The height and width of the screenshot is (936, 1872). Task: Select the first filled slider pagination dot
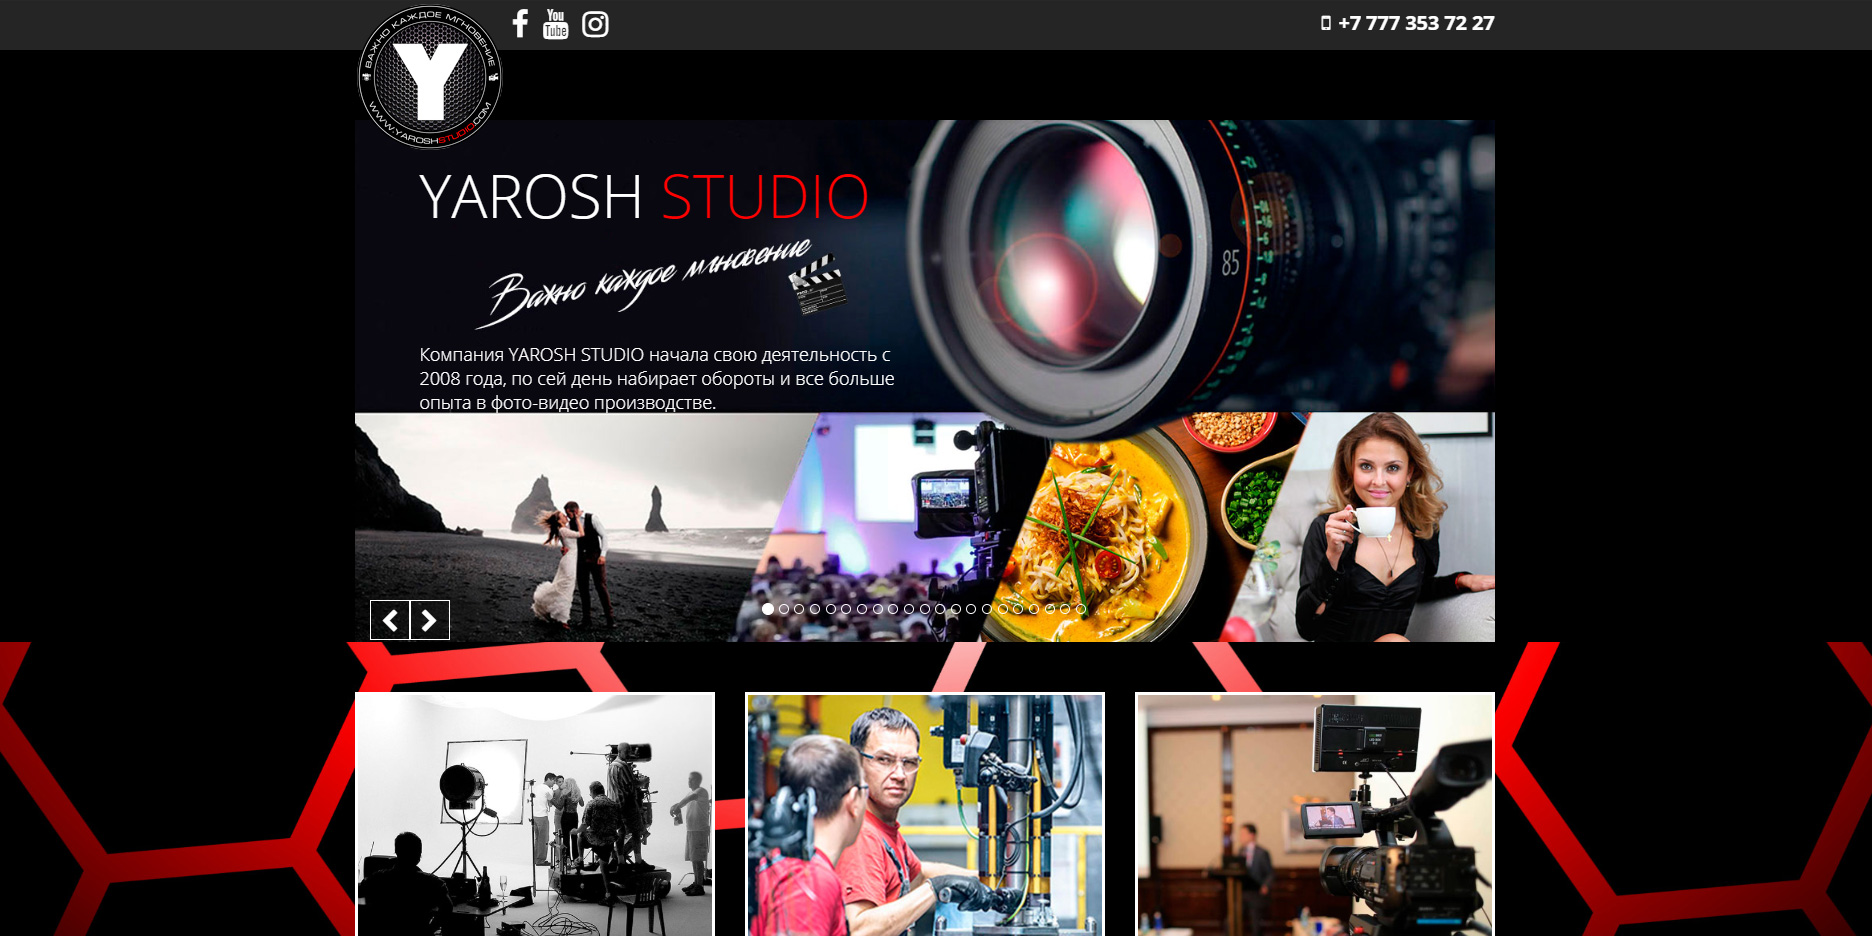[768, 608]
